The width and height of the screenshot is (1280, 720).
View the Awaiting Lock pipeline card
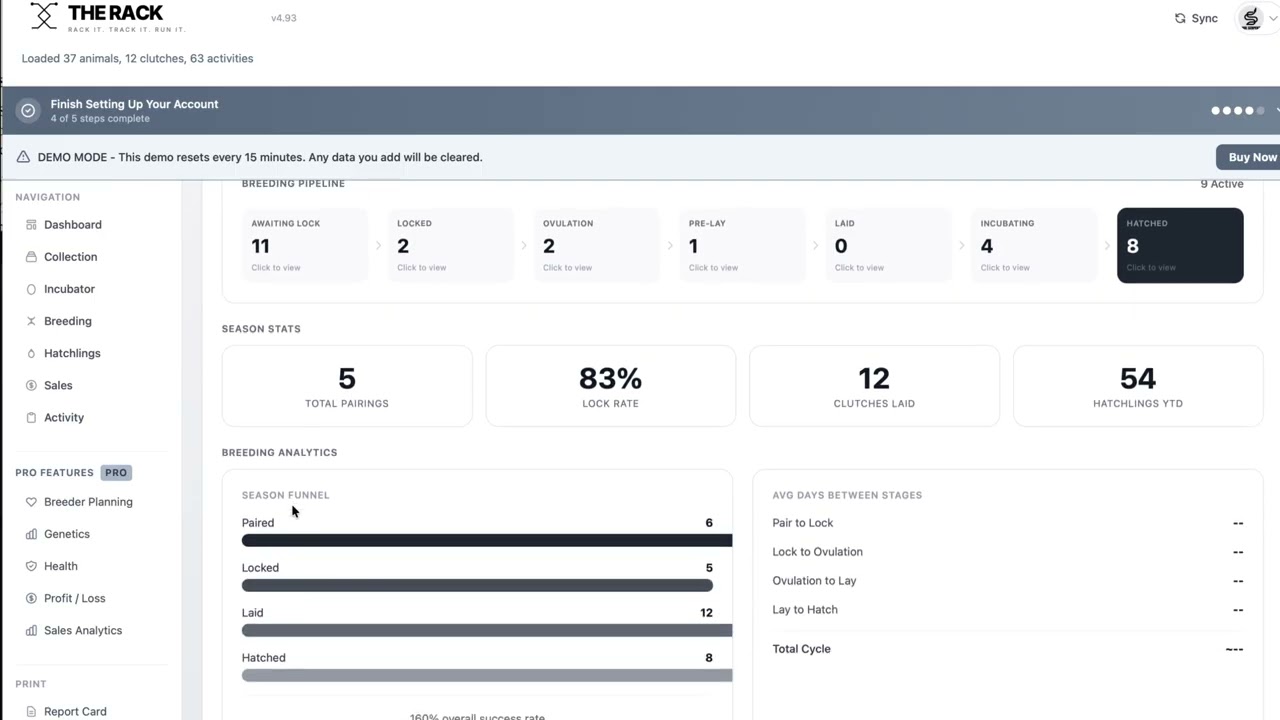(x=305, y=245)
